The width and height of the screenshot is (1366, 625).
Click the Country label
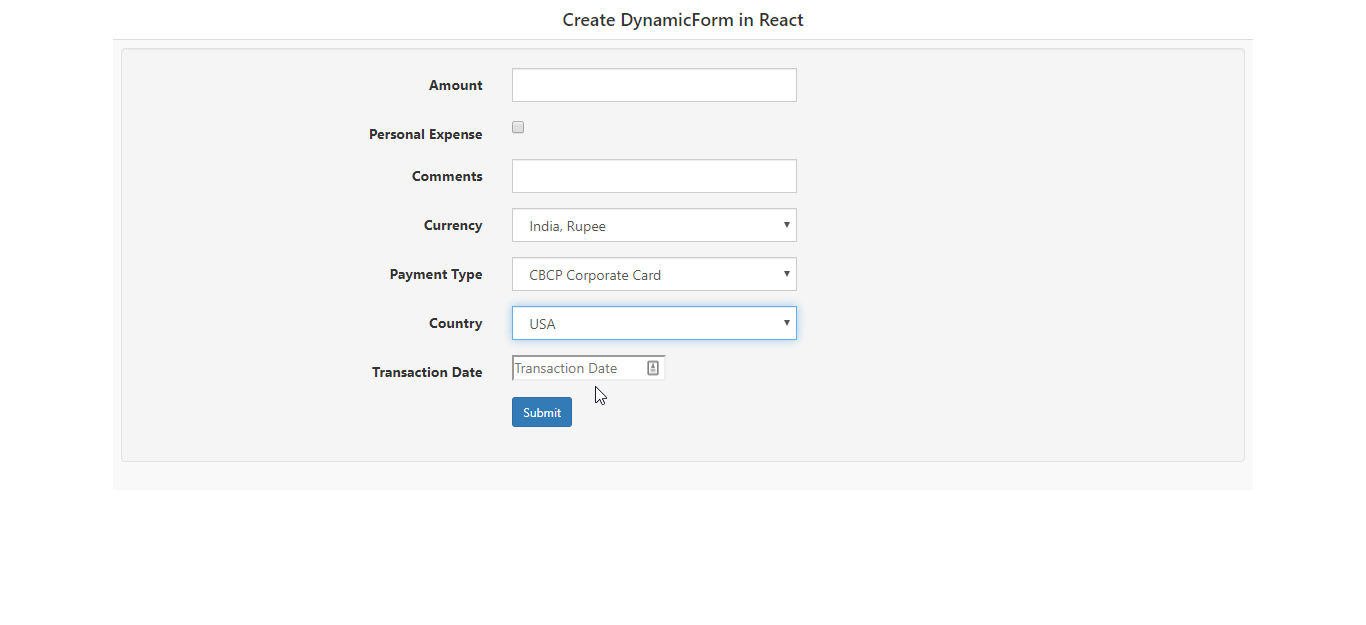pyautogui.click(x=456, y=323)
